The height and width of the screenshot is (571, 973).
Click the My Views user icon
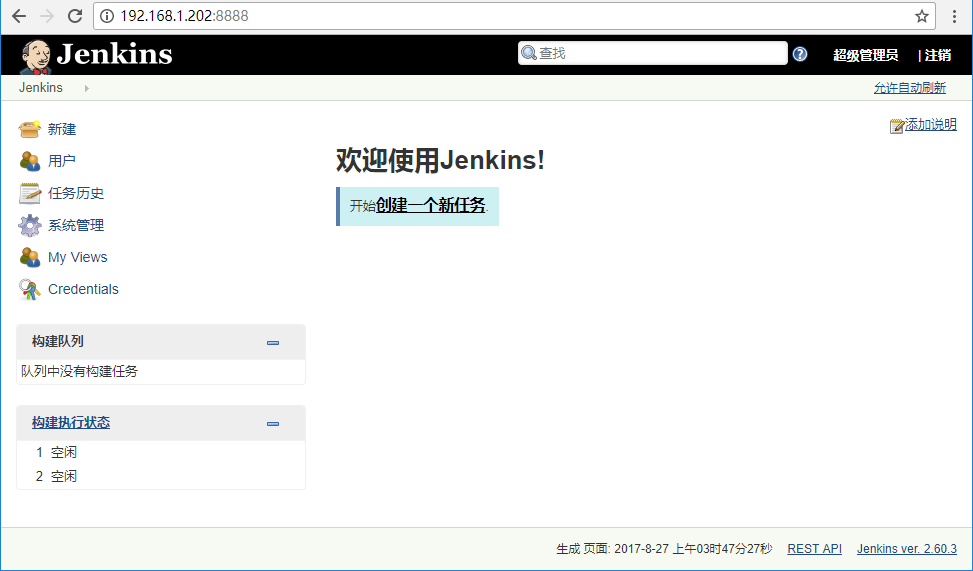29,257
